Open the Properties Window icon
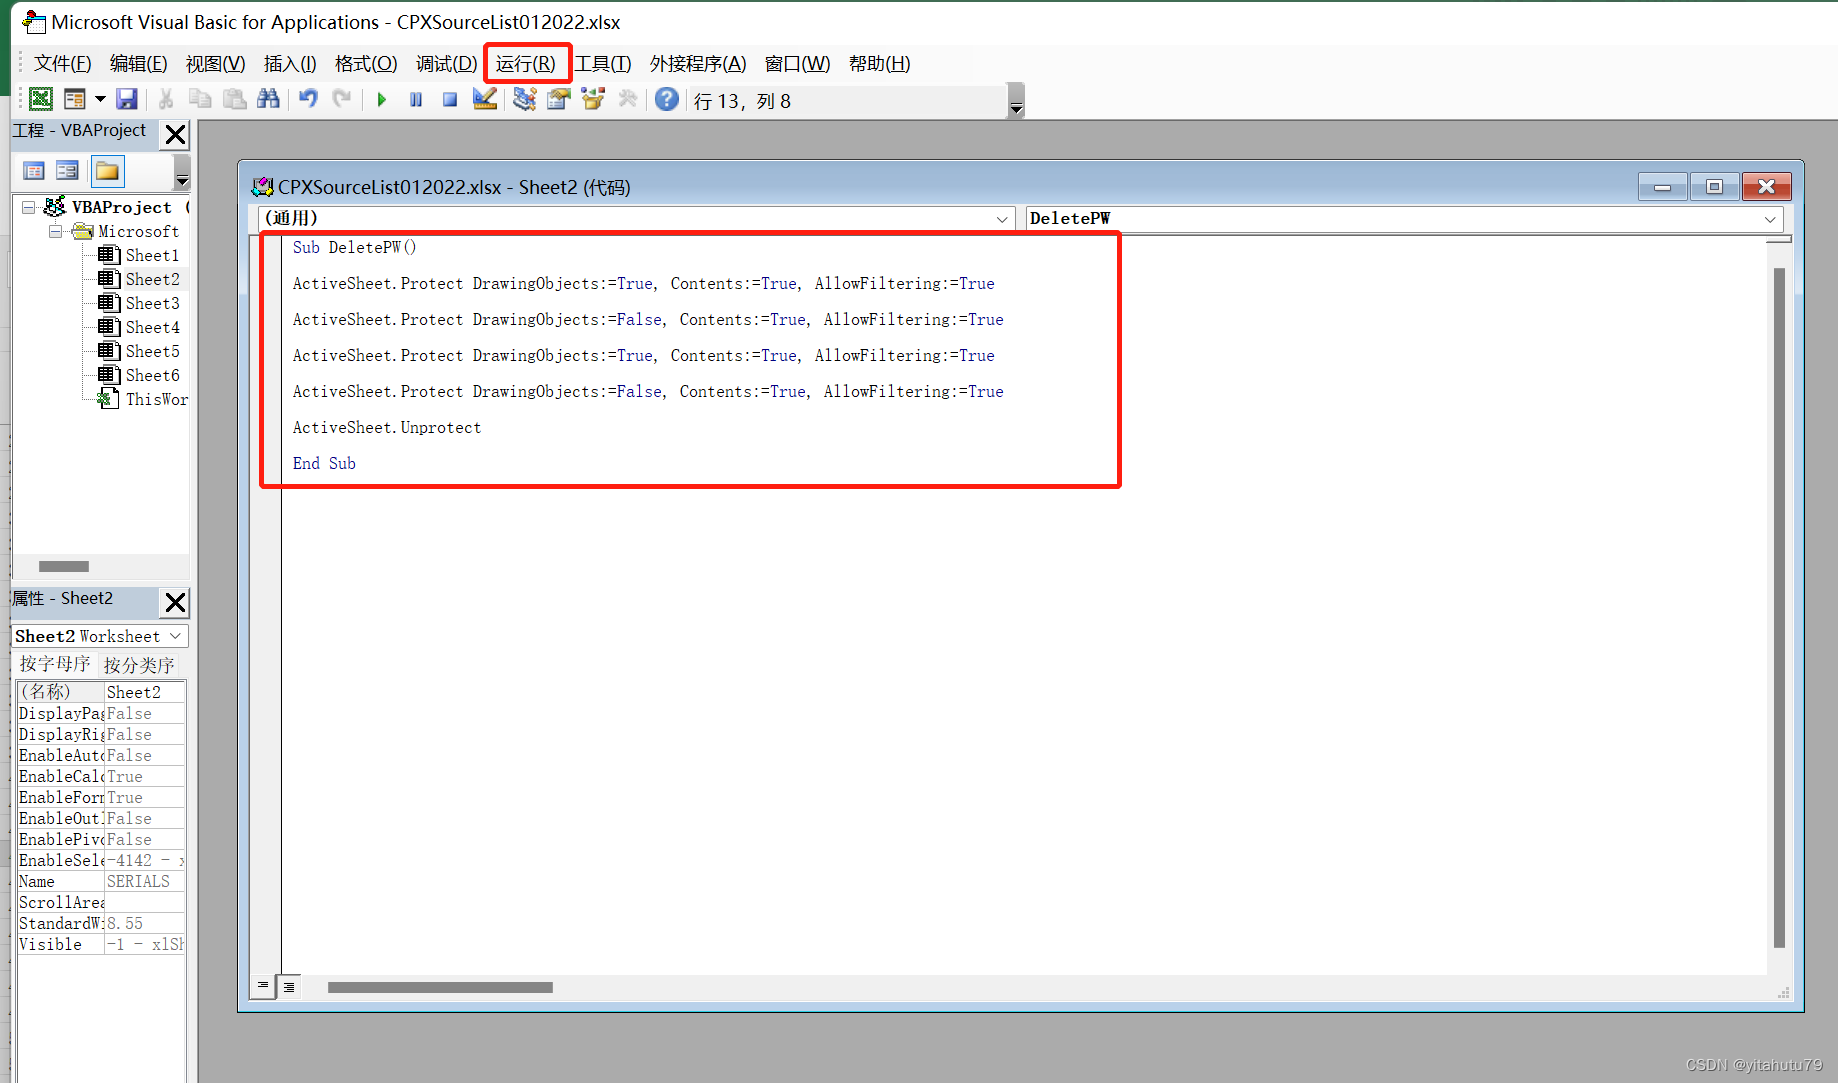The height and width of the screenshot is (1083, 1838). pos(559,99)
